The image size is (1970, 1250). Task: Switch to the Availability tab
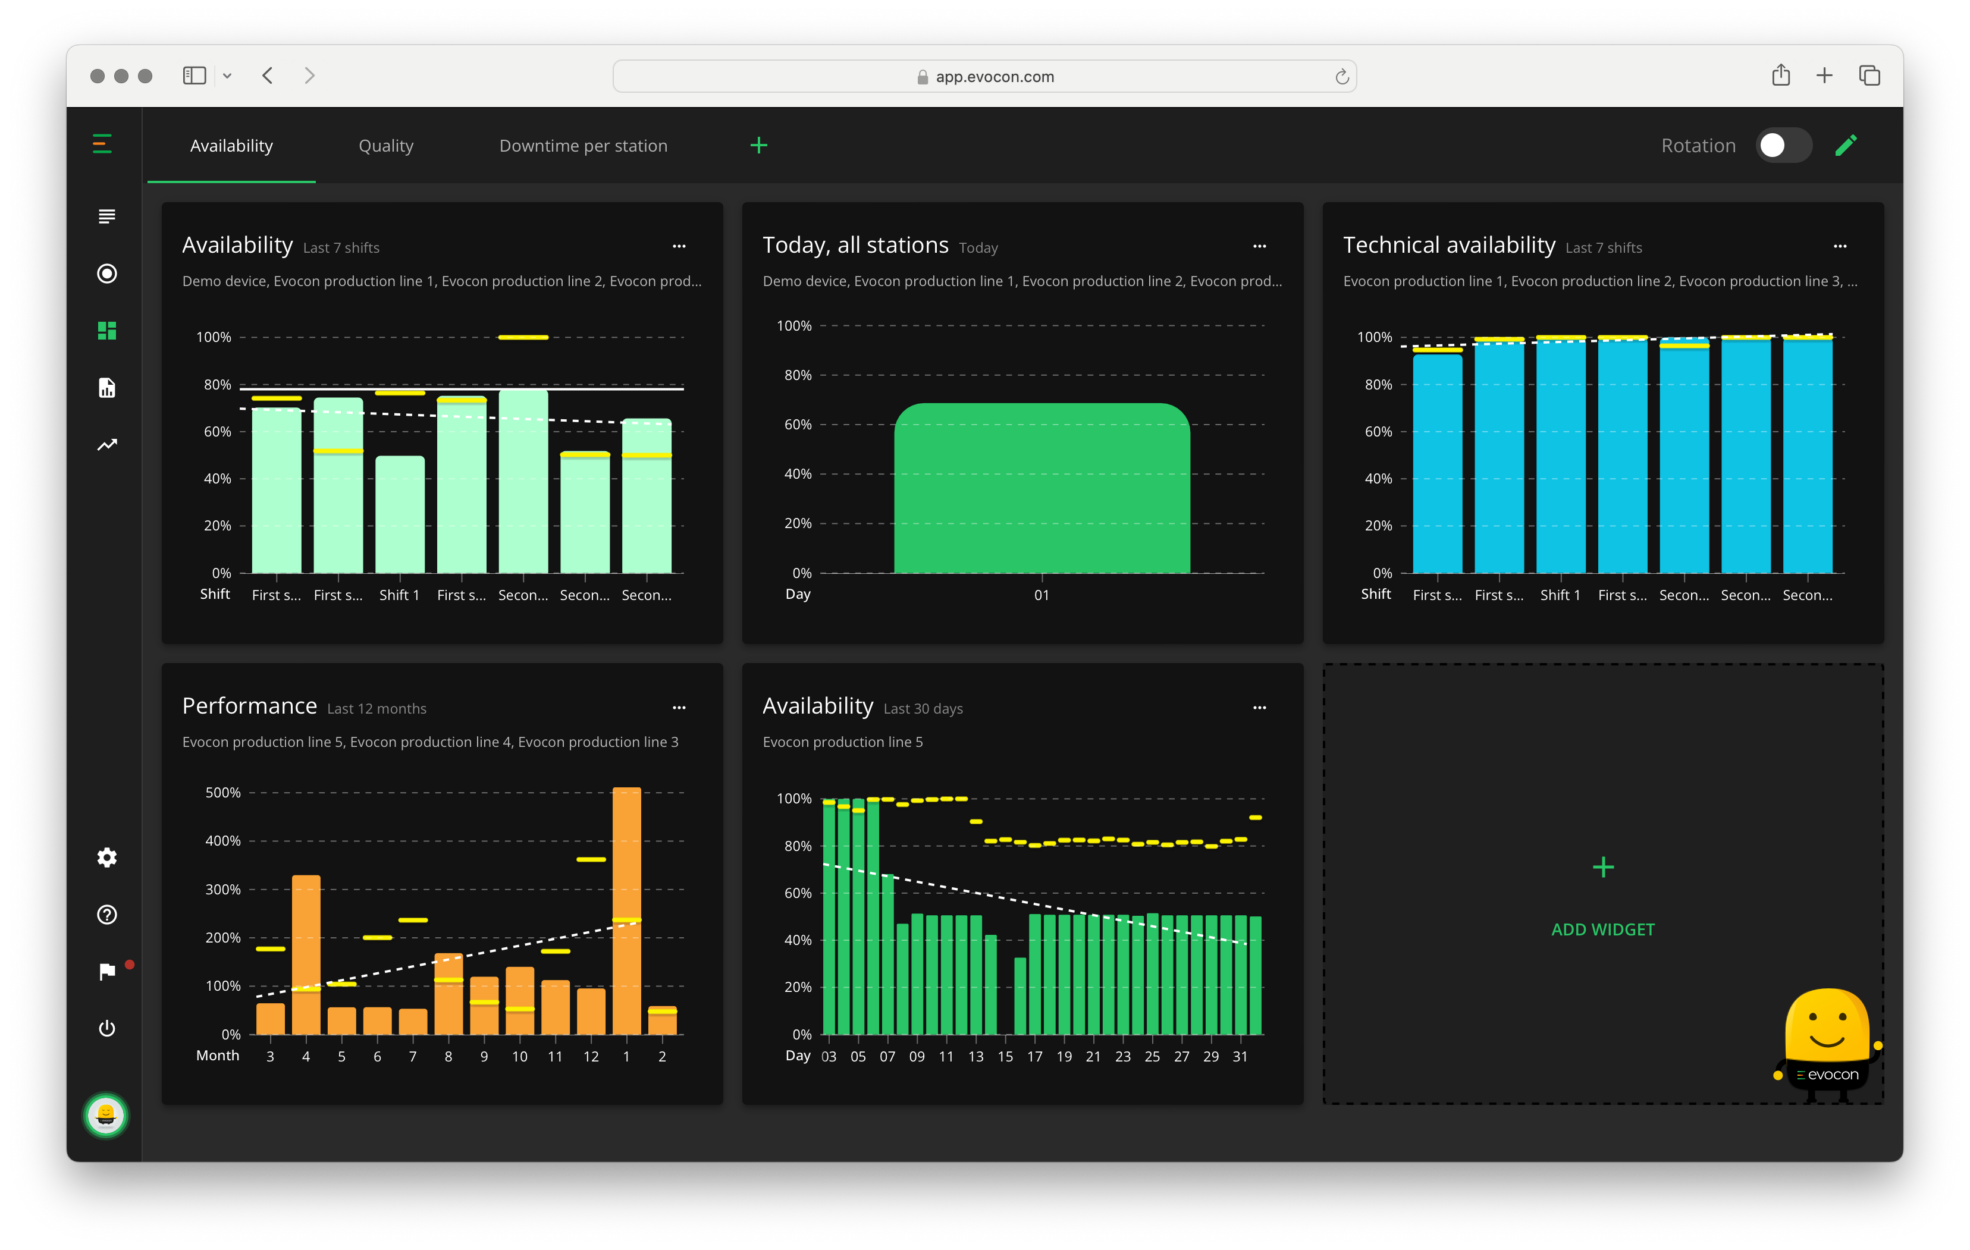pyautogui.click(x=231, y=146)
